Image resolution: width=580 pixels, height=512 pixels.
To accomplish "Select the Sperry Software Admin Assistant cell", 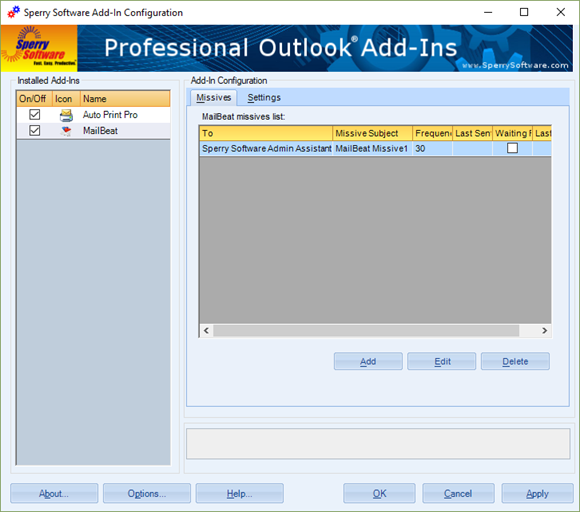I will tap(266, 148).
